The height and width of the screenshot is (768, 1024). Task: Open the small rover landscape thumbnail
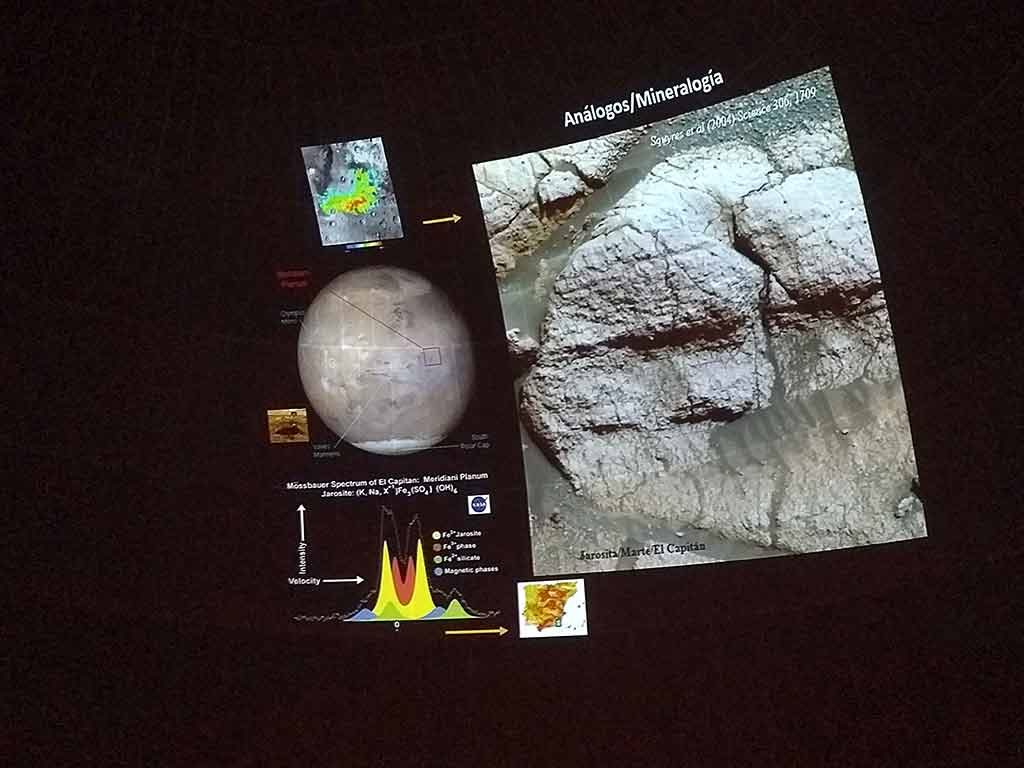[287, 424]
